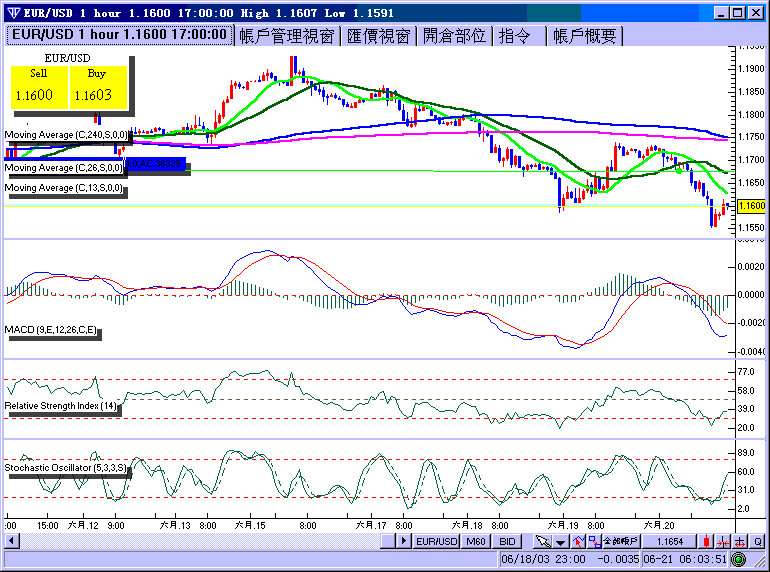
Task: Select the arrow pointer cursor tool
Action: 543,541
